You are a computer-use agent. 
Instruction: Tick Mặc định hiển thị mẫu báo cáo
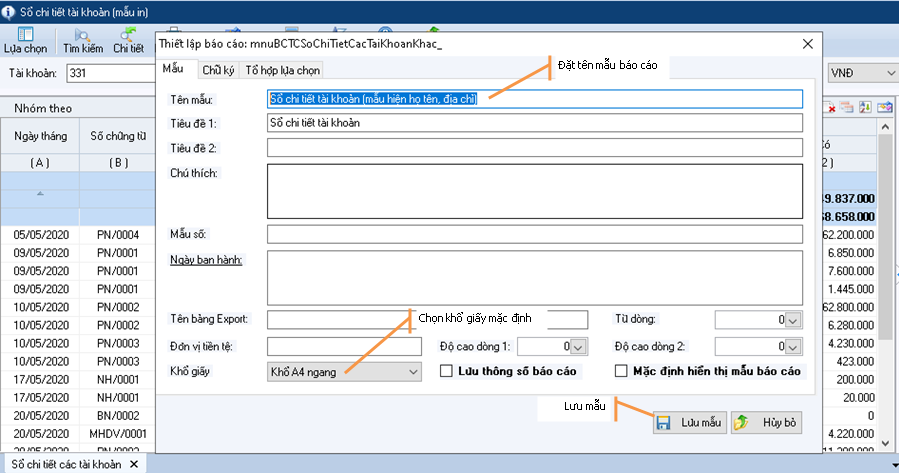[620, 371]
